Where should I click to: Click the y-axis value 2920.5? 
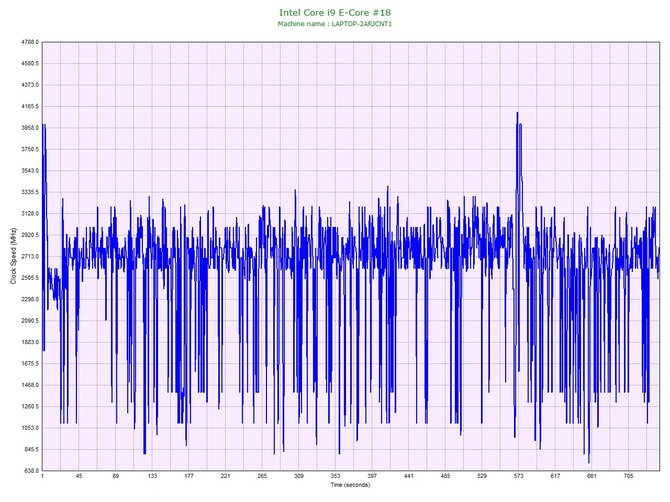click(30, 235)
